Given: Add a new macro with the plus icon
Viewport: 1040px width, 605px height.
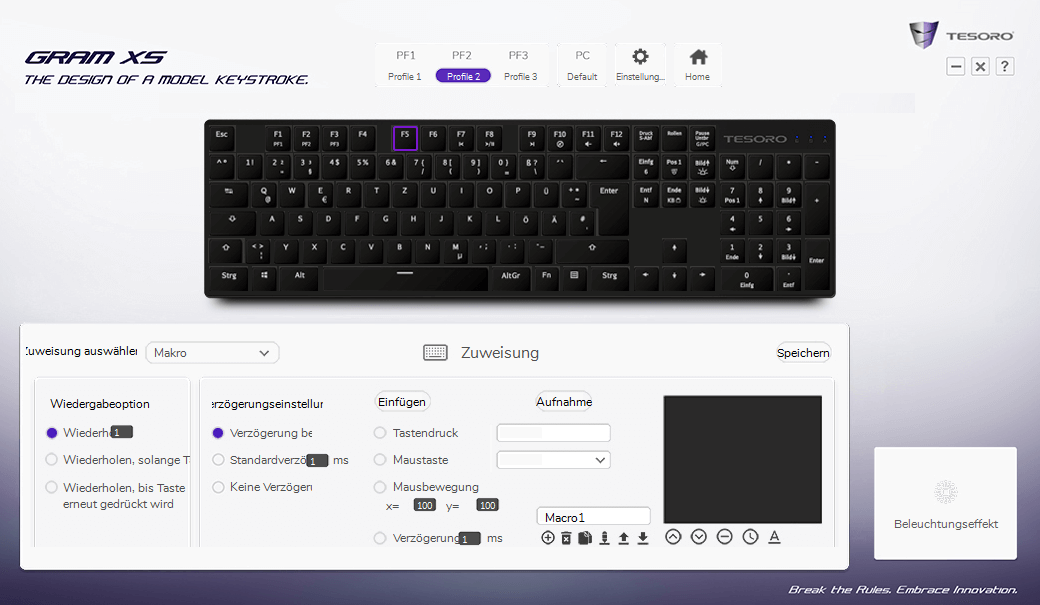Looking at the screenshot, I should (548, 537).
